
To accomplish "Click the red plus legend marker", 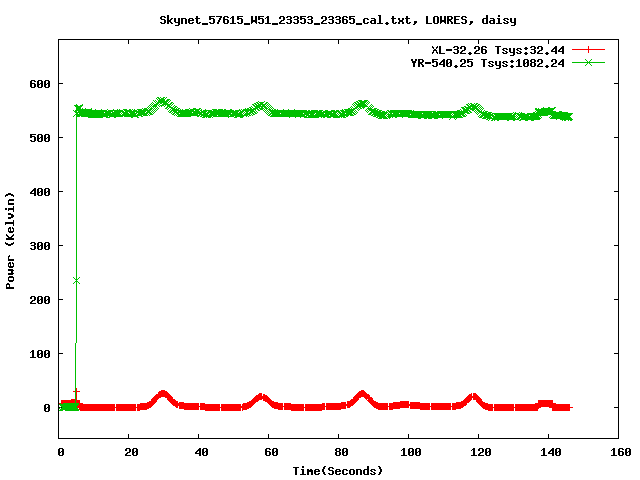I will pyautogui.click(x=588, y=50).
